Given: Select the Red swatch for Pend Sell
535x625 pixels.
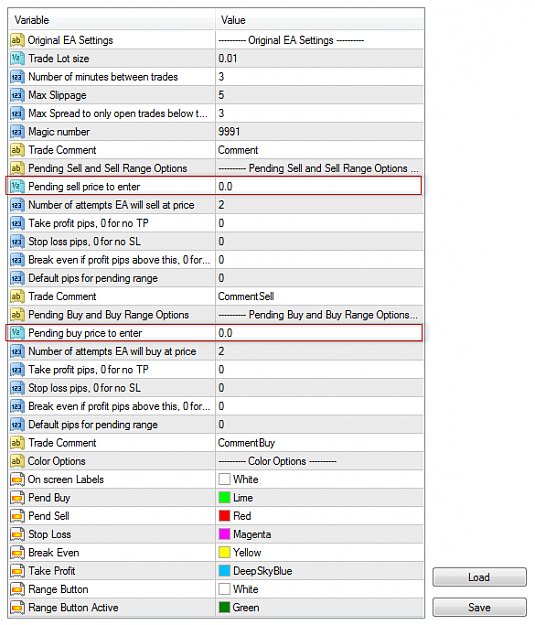Looking at the screenshot, I should coord(224,516).
